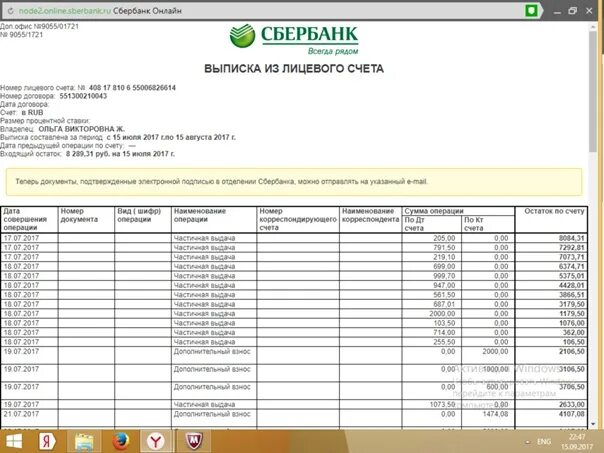Click the page scrollbar thumb
The width and height of the screenshot is (604, 453).
click(x=593, y=92)
